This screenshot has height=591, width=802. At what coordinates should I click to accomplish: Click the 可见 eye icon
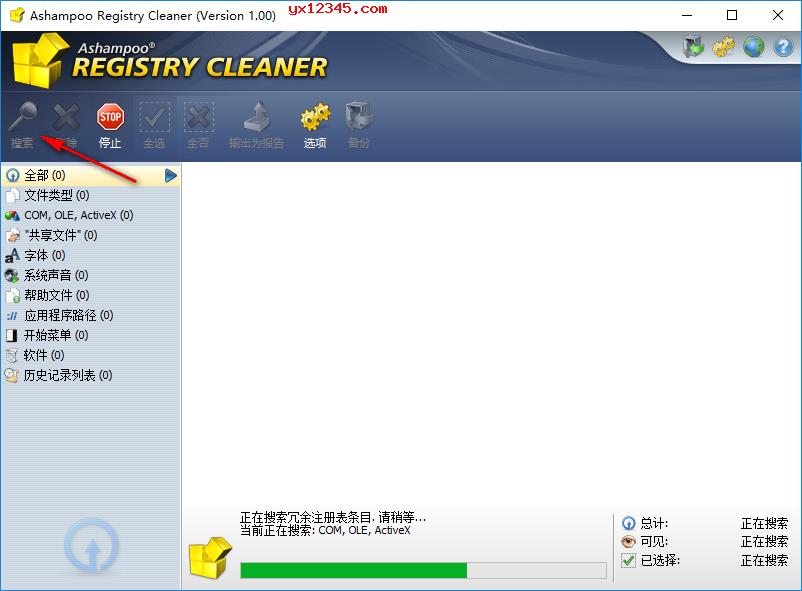629,541
